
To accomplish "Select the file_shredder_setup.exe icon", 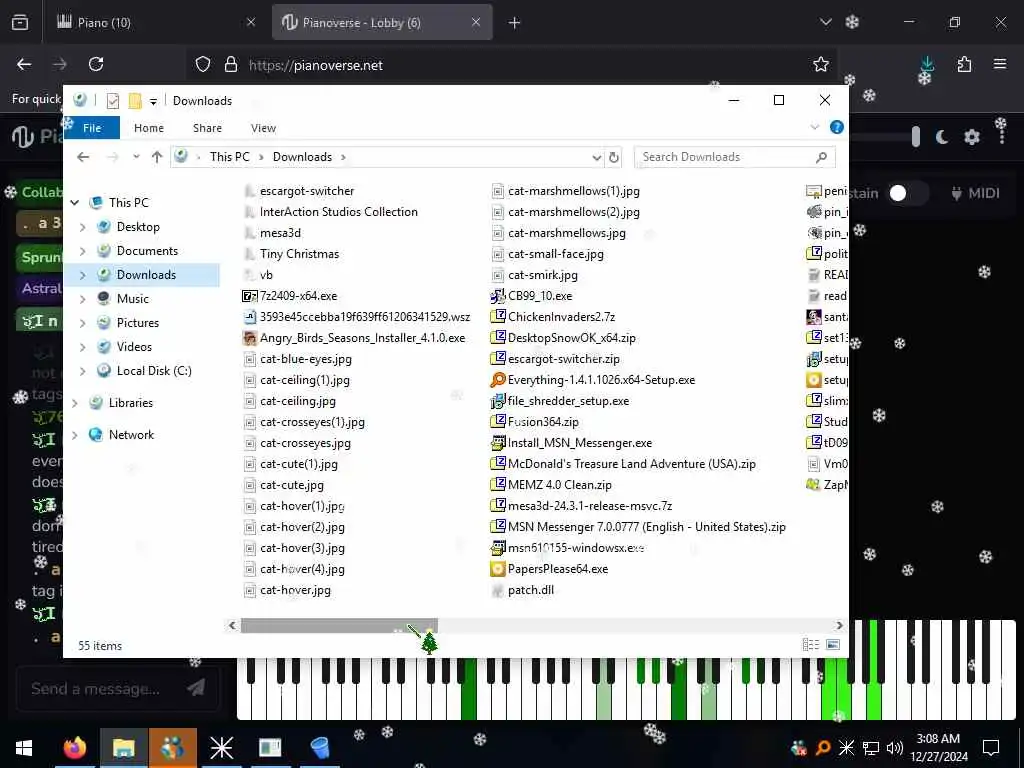I will [498, 400].
